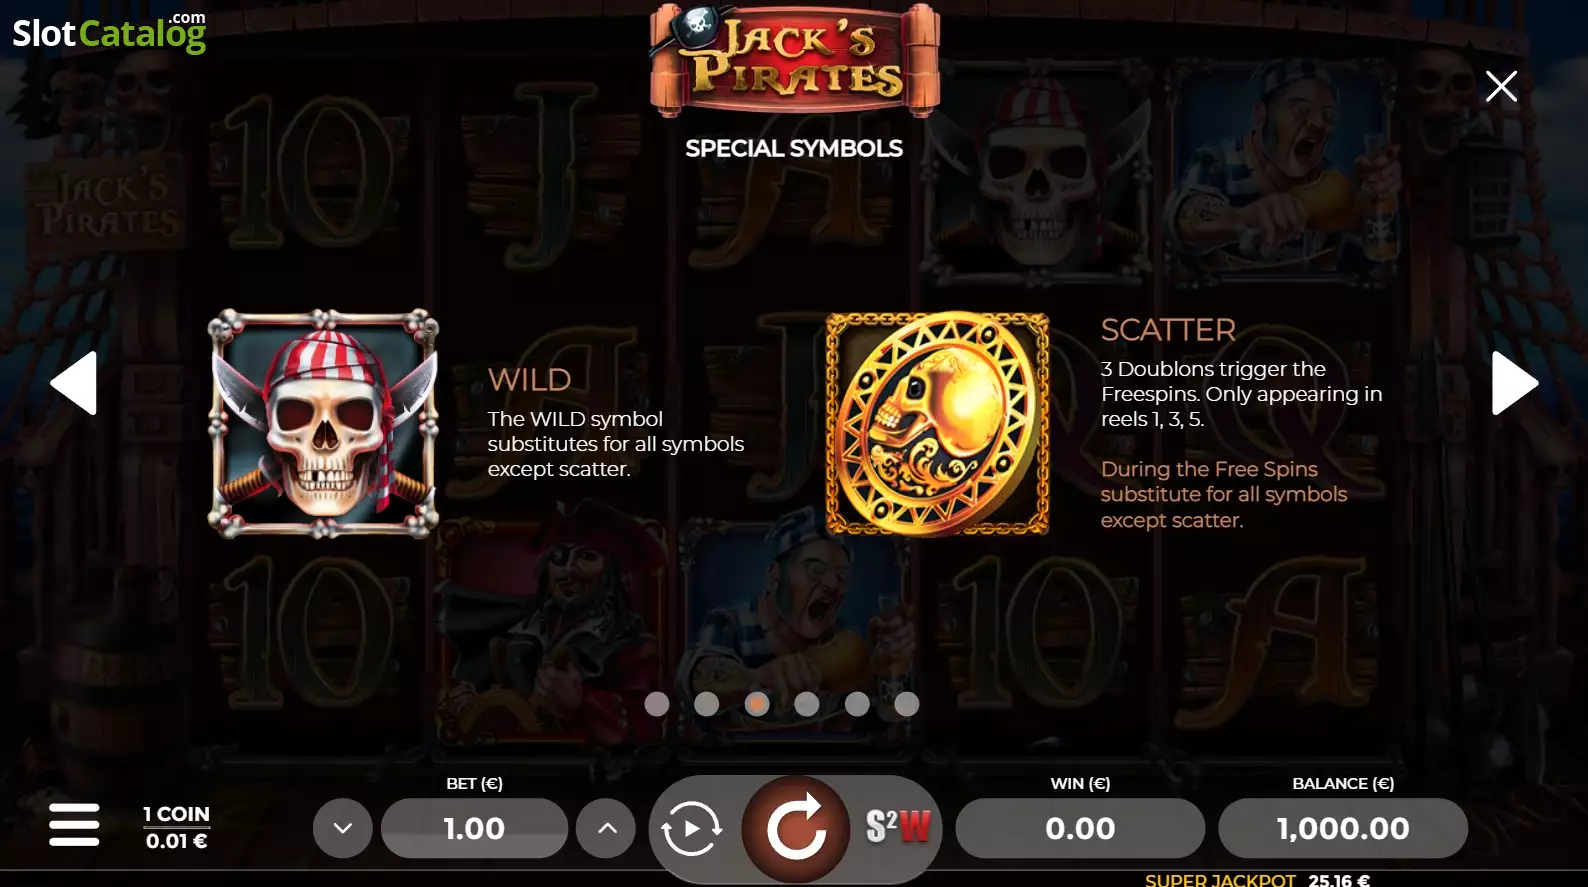Image resolution: width=1588 pixels, height=887 pixels.
Task: Open the 1 COIN value selector
Action: point(177,827)
